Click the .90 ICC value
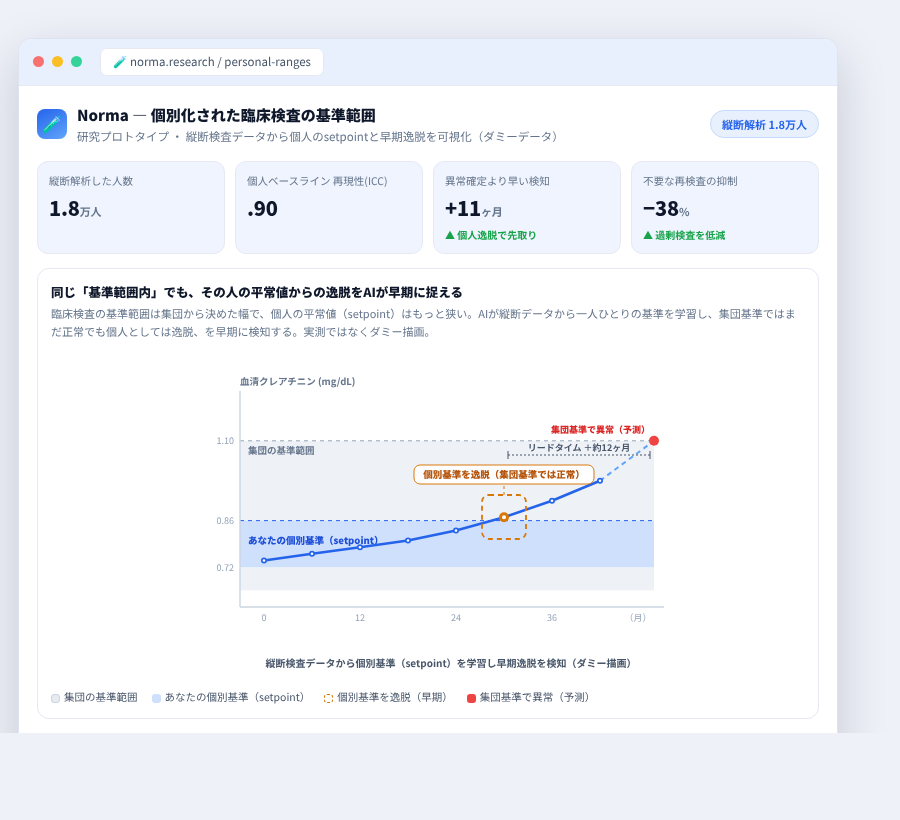Image resolution: width=900 pixels, height=820 pixels. [x=262, y=209]
